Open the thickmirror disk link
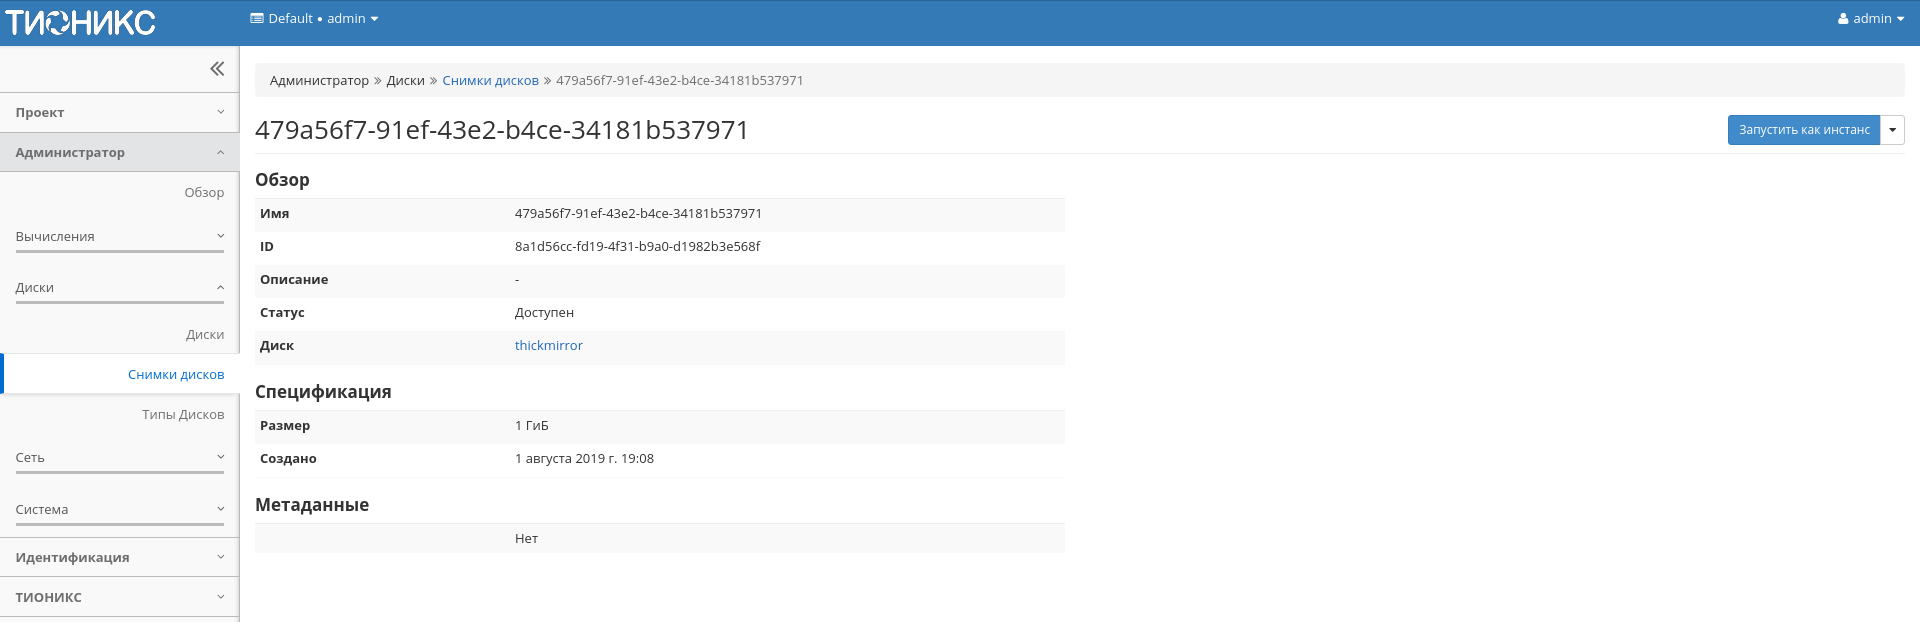Image resolution: width=1920 pixels, height=622 pixels. pyautogui.click(x=548, y=346)
